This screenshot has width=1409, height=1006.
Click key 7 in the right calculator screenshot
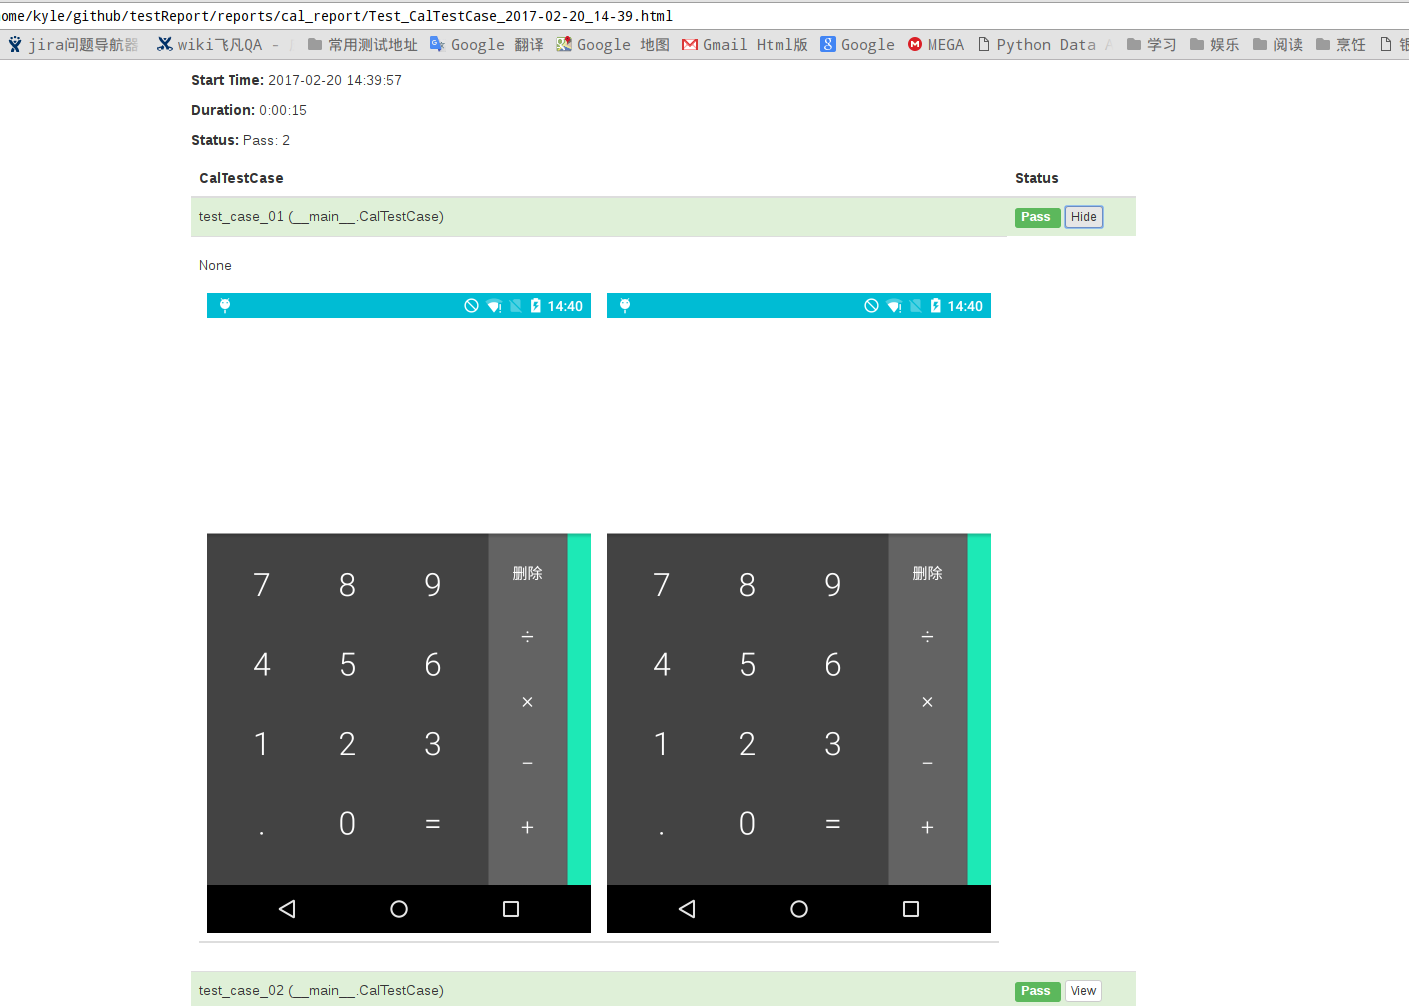coord(662,584)
